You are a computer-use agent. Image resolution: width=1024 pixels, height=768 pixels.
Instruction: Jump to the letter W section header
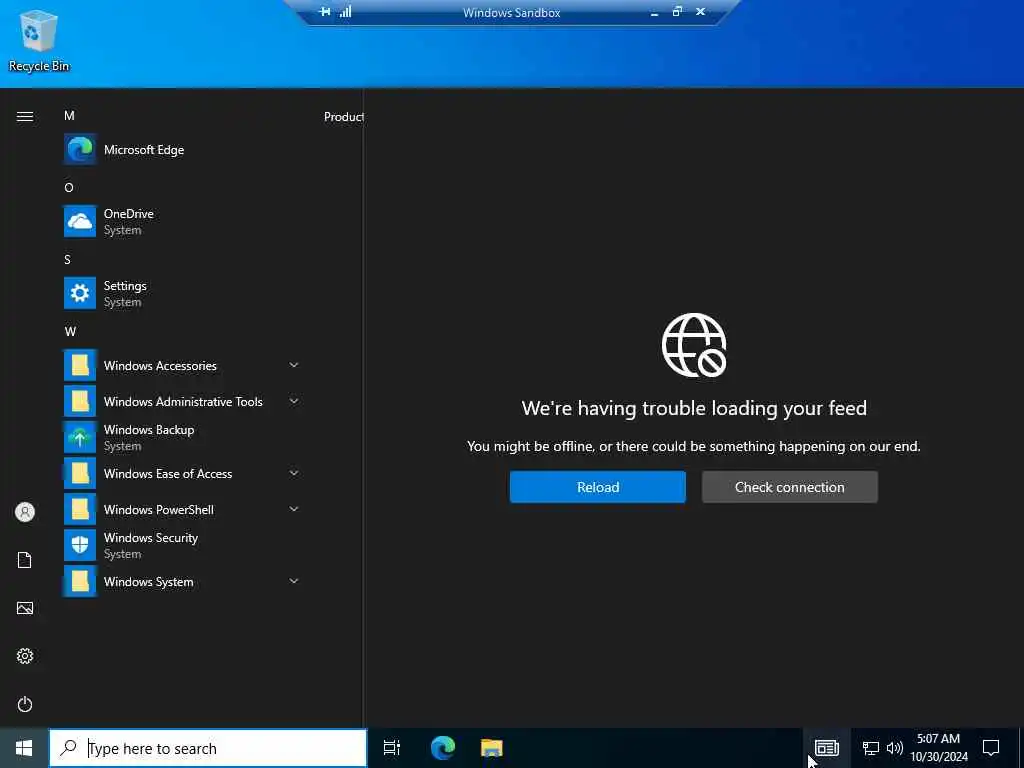[x=71, y=332]
